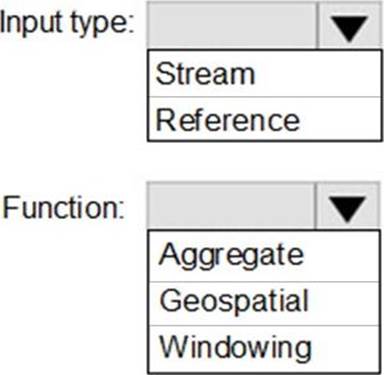Set the function to Windowing

pos(264,348)
